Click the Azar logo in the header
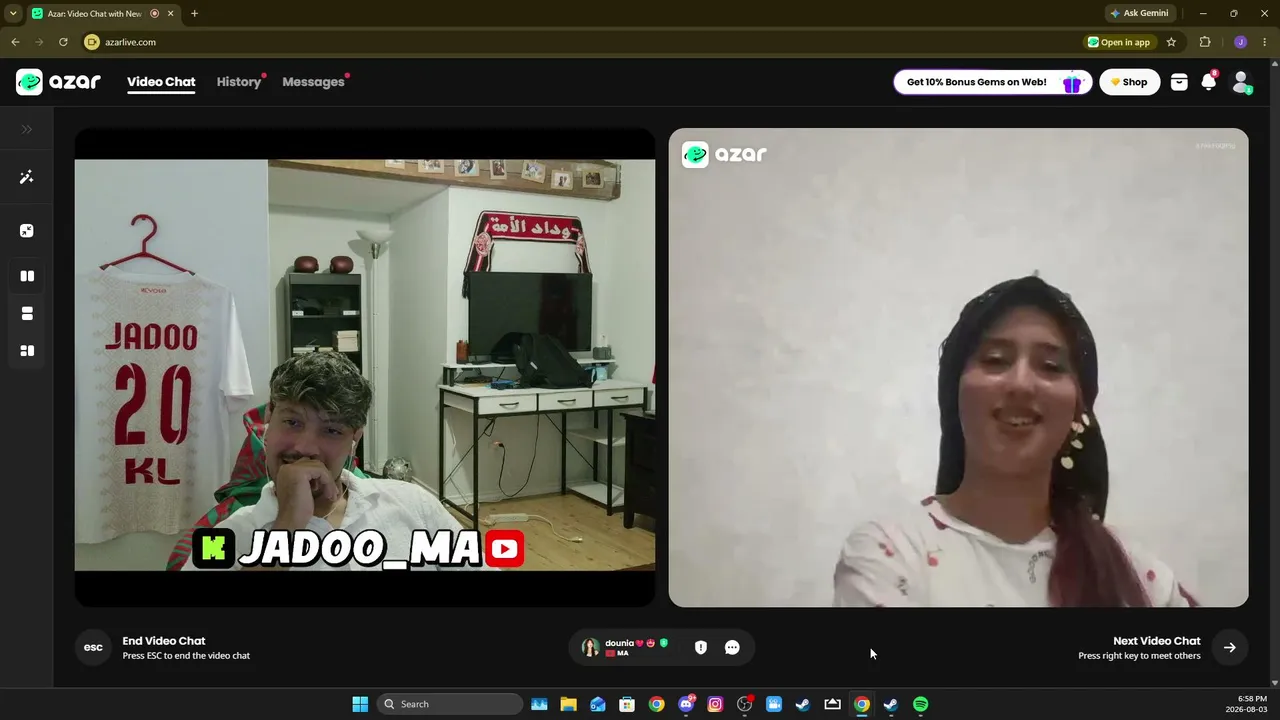The width and height of the screenshot is (1280, 720). 58,82
